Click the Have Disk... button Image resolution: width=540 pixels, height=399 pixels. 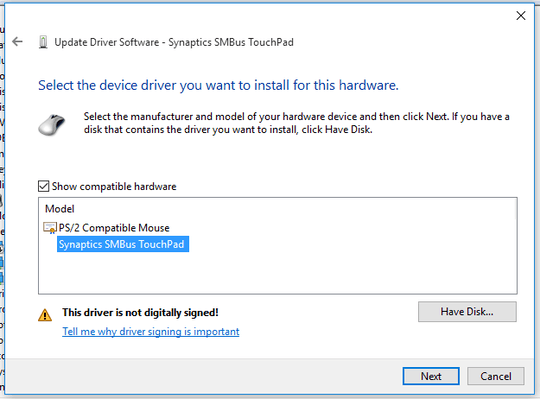[467, 312]
